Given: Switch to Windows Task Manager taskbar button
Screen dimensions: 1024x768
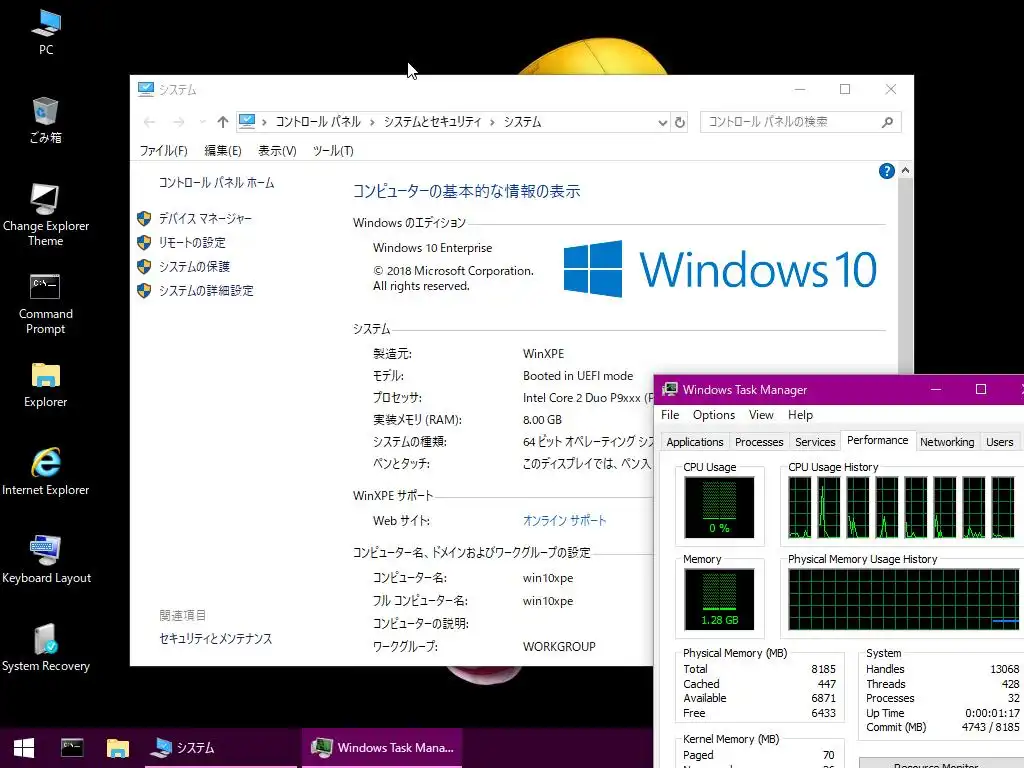Looking at the screenshot, I should [382, 748].
